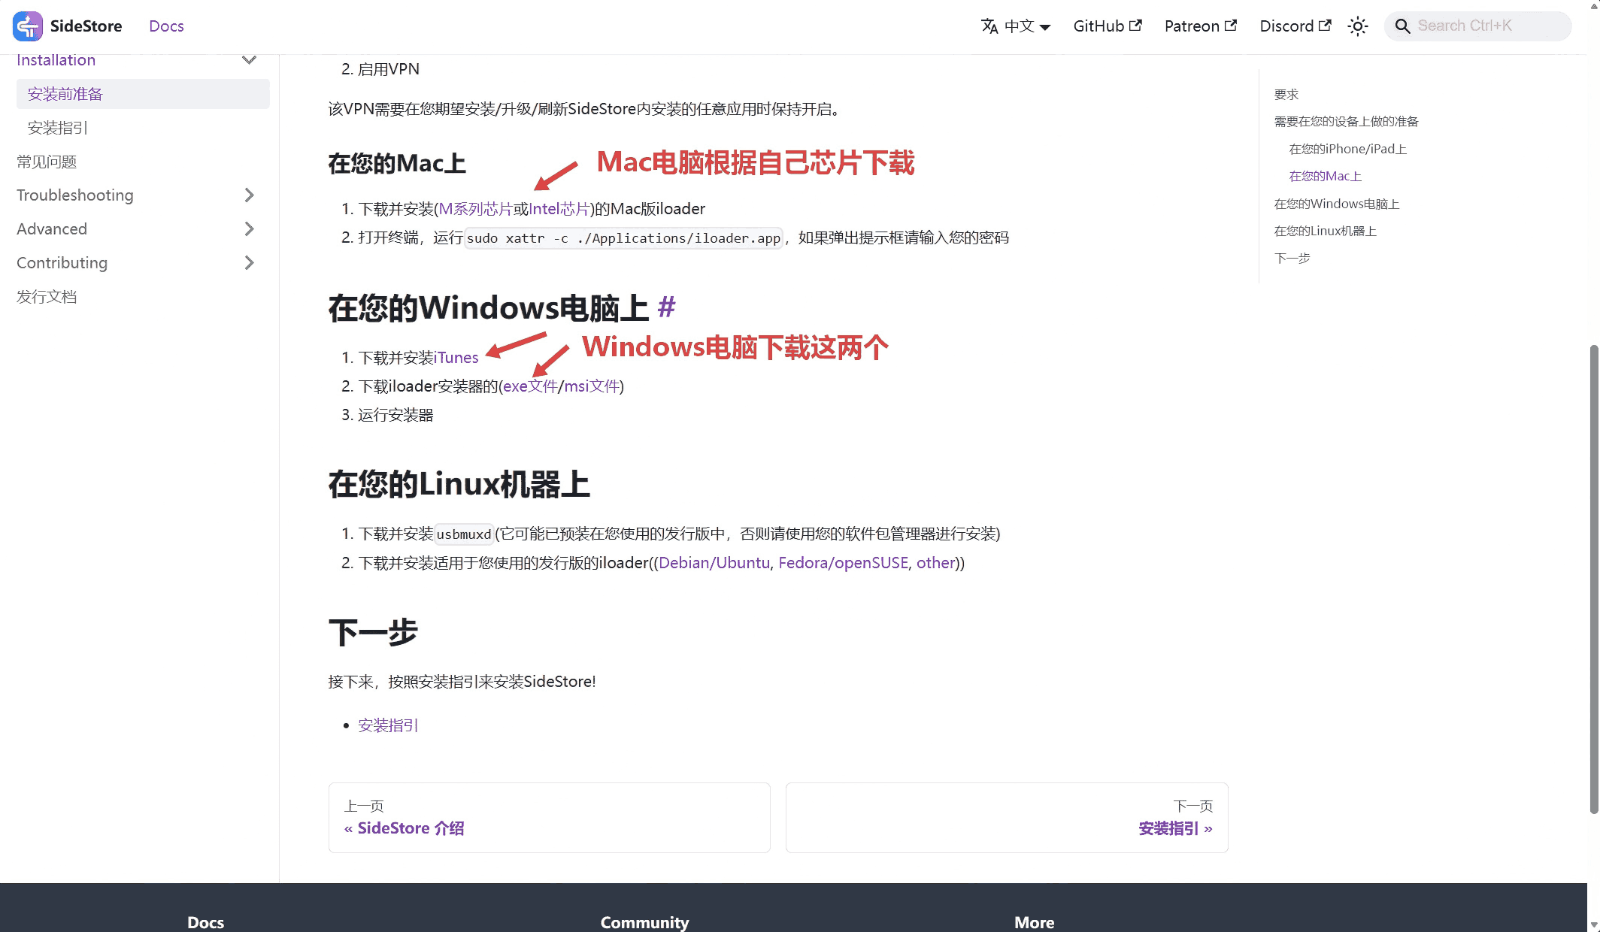The height and width of the screenshot is (932, 1600).
Task: Open Discord external link
Action: point(1295,26)
